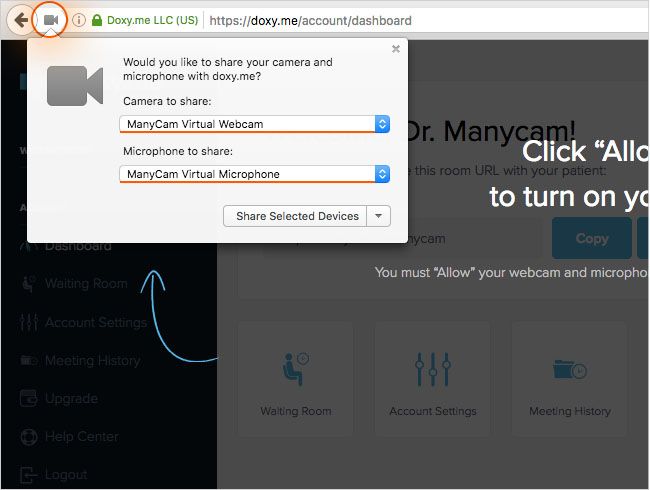Open Upgrade from the sidebar
Screen dimensions: 650x490
click(x=71, y=398)
